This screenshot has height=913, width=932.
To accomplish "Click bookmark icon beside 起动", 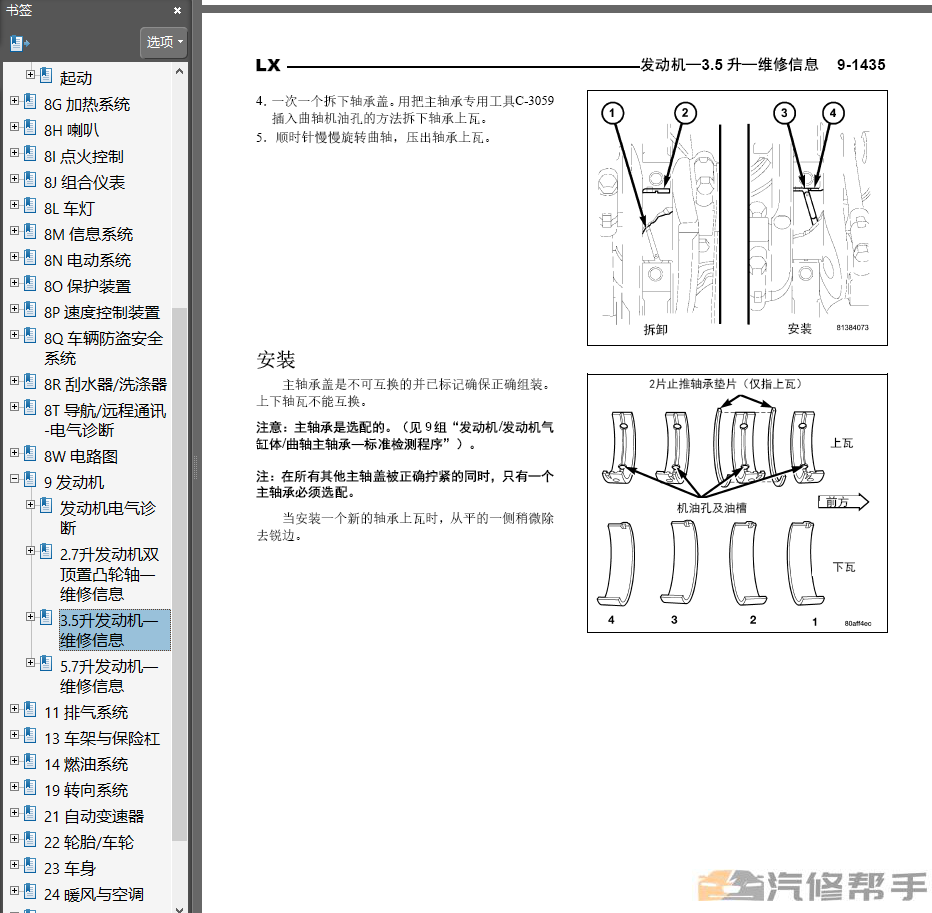I will [x=46, y=75].
